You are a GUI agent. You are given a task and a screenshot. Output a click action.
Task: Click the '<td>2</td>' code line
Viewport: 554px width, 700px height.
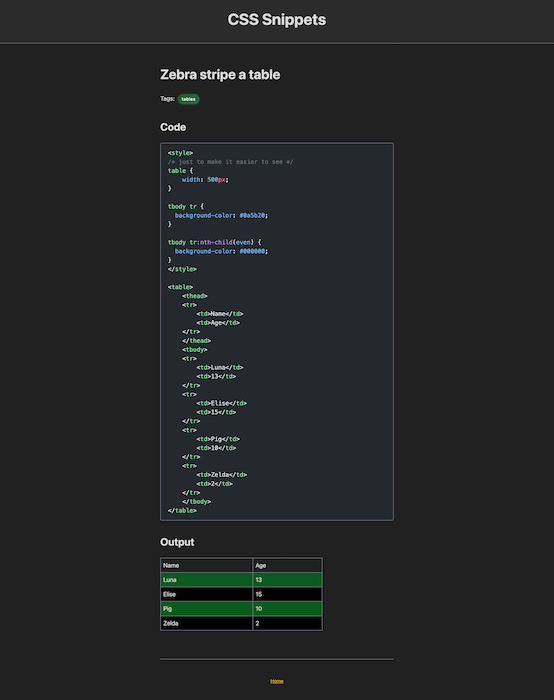pyautogui.click(x=214, y=483)
